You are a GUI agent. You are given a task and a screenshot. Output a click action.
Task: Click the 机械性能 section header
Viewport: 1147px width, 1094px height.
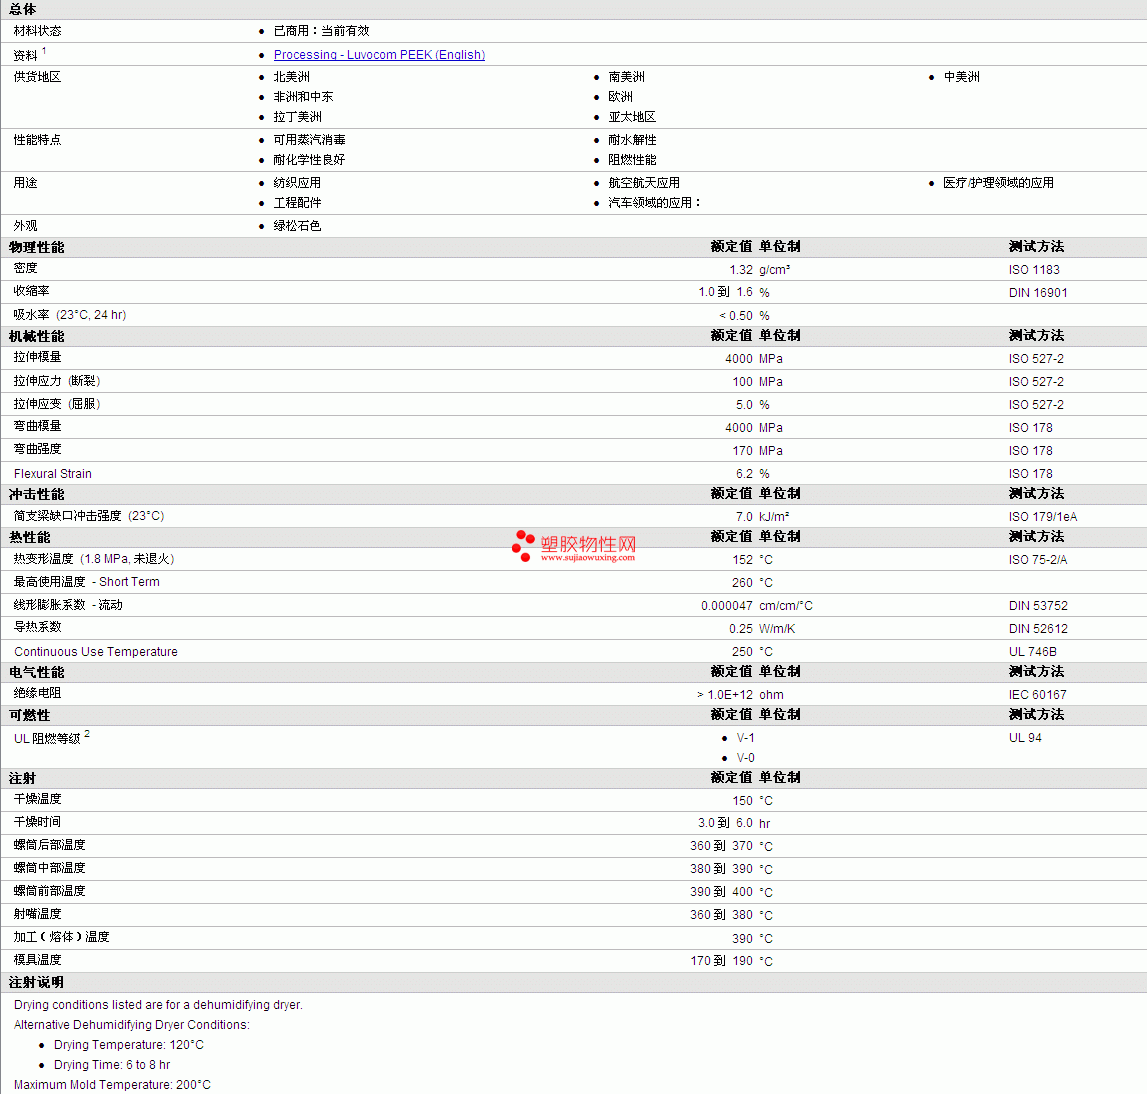pos(37,336)
